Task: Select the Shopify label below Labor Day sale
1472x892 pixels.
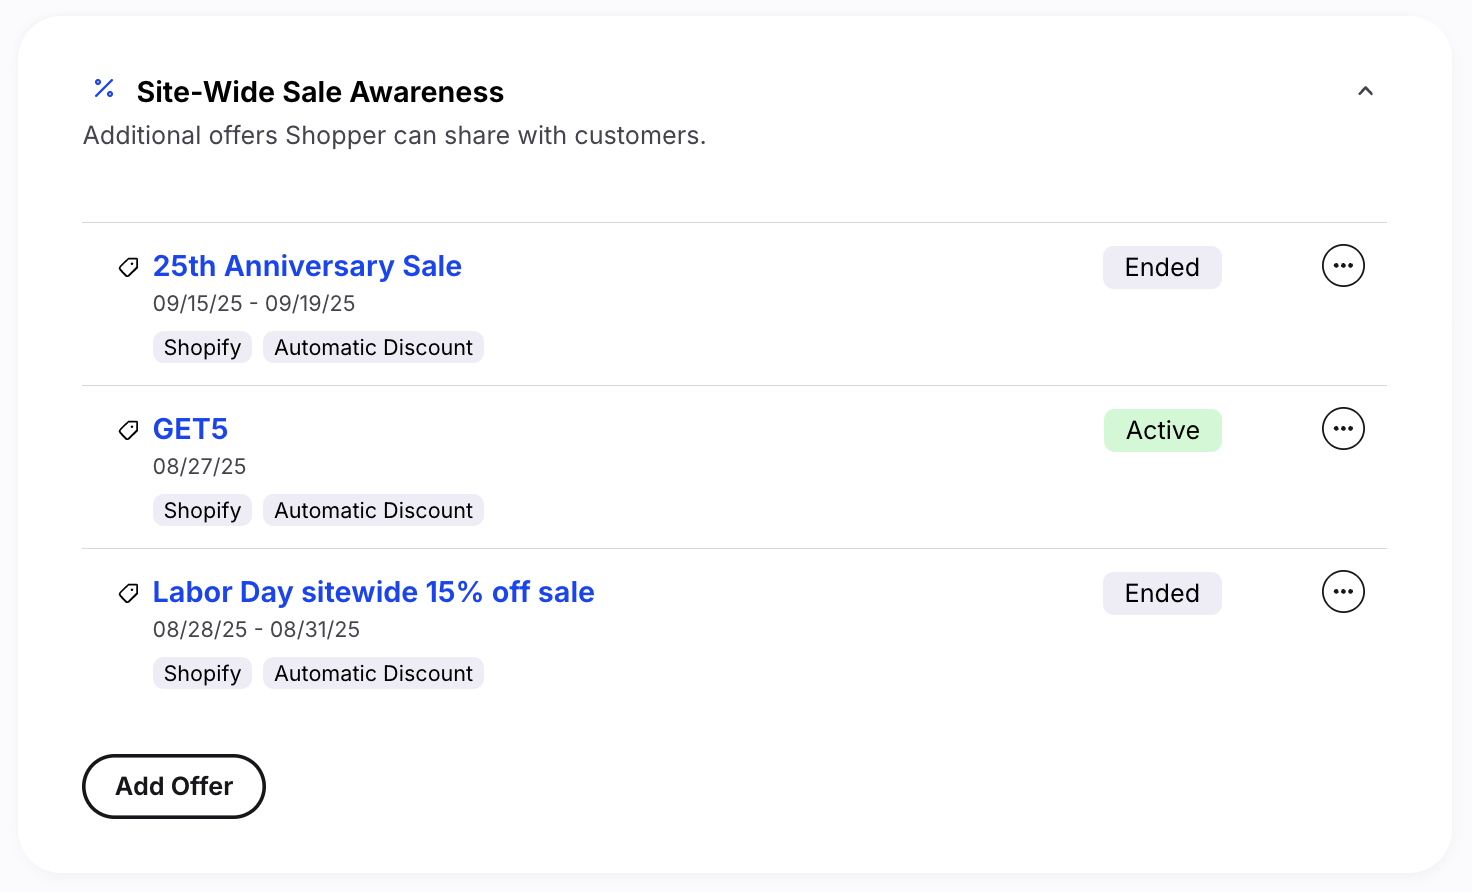Action: [202, 673]
